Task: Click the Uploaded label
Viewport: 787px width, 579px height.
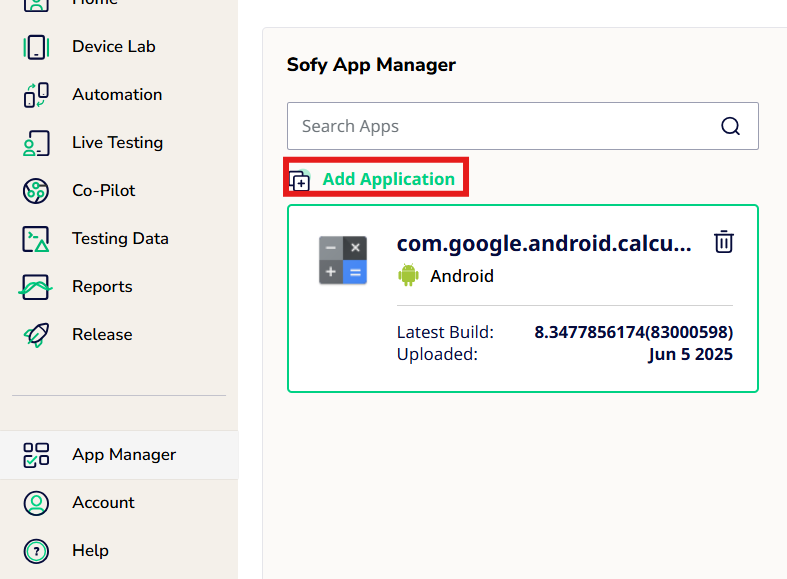Action: point(437,354)
